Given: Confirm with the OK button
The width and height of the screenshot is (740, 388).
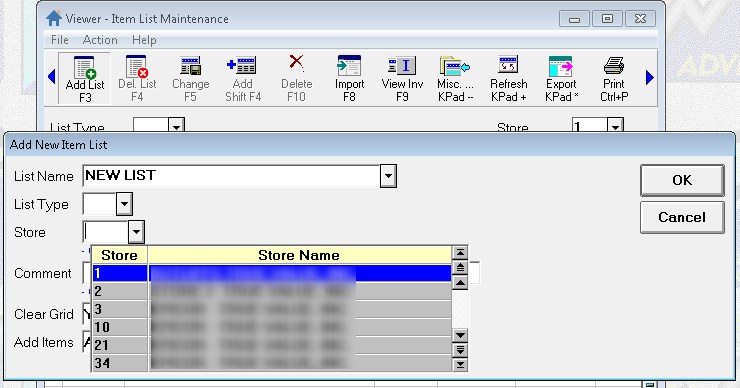Looking at the screenshot, I should [682, 180].
